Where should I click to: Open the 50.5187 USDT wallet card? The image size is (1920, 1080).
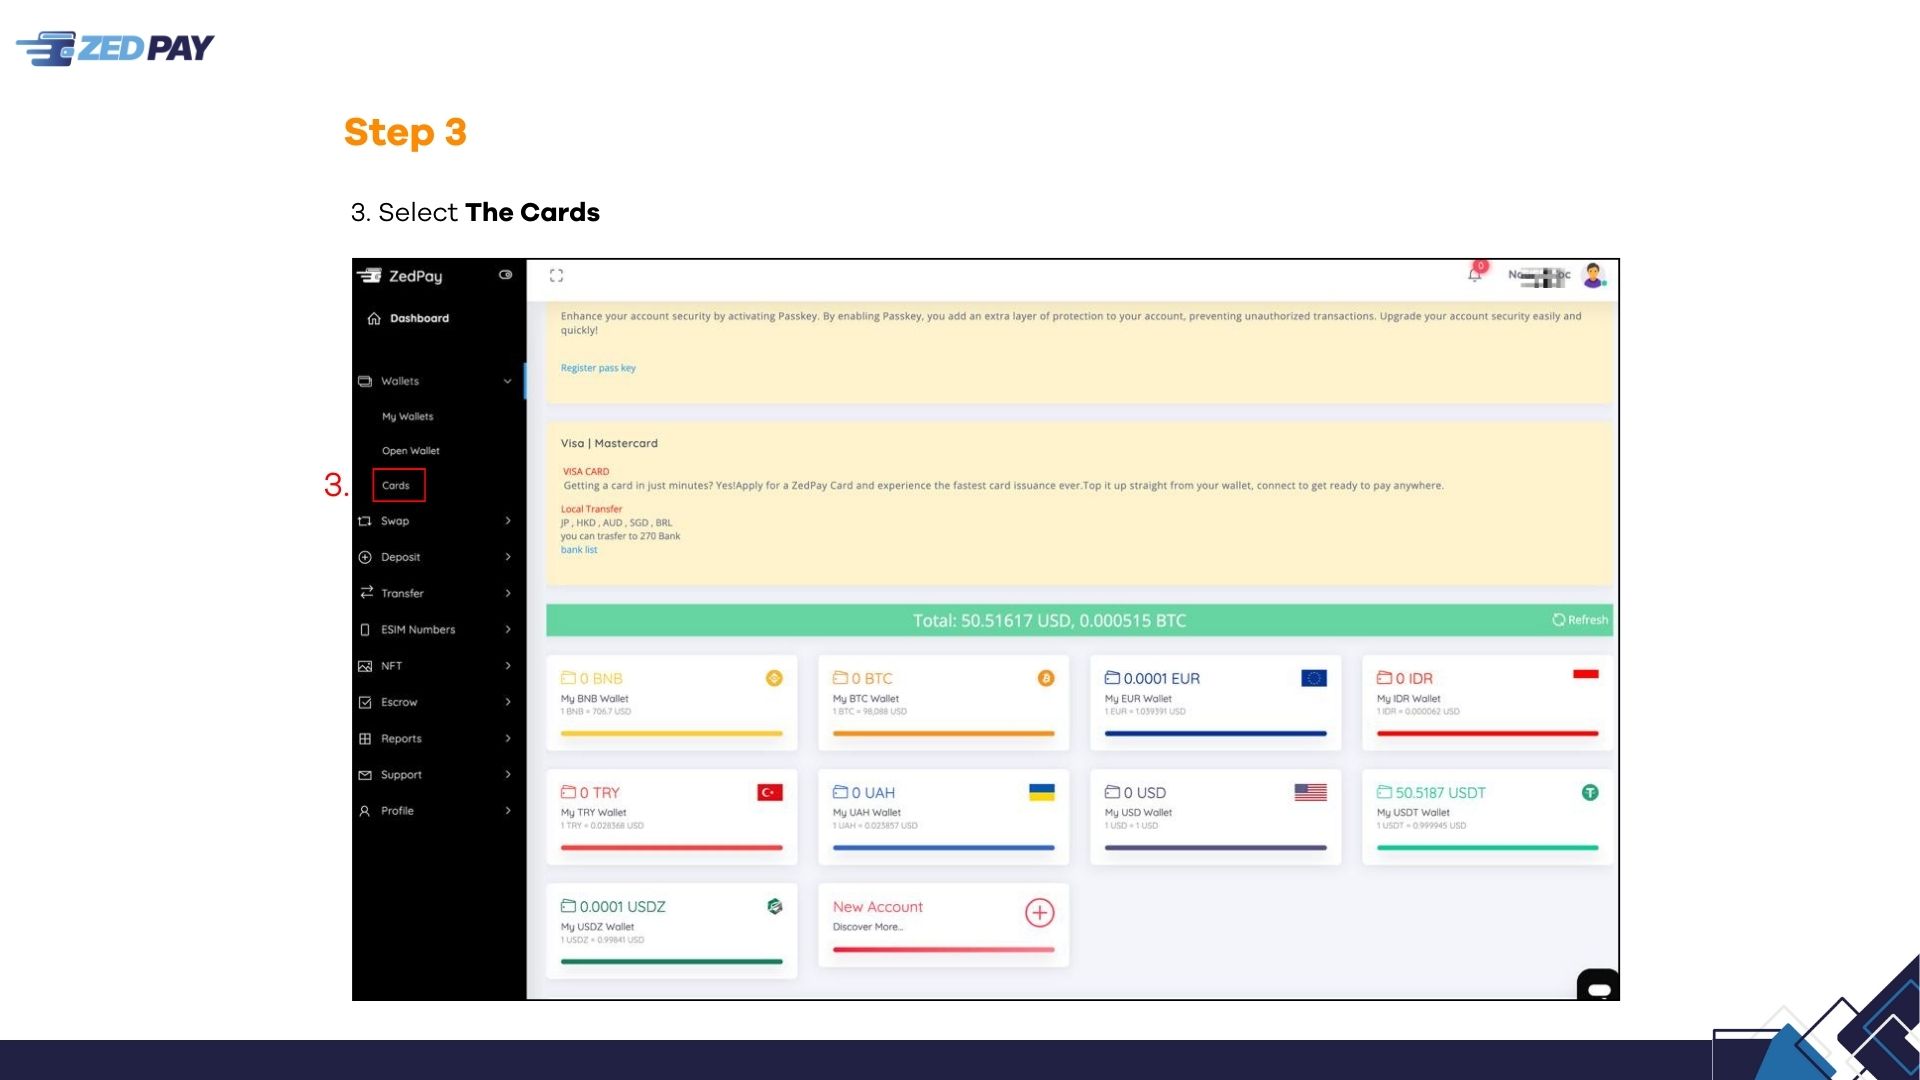(1488, 817)
